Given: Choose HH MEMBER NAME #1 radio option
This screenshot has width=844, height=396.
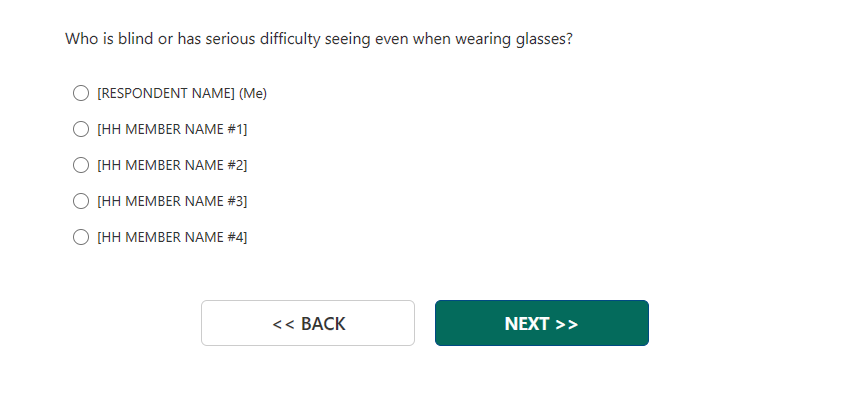Looking at the screenshot, I should (81, 129).
